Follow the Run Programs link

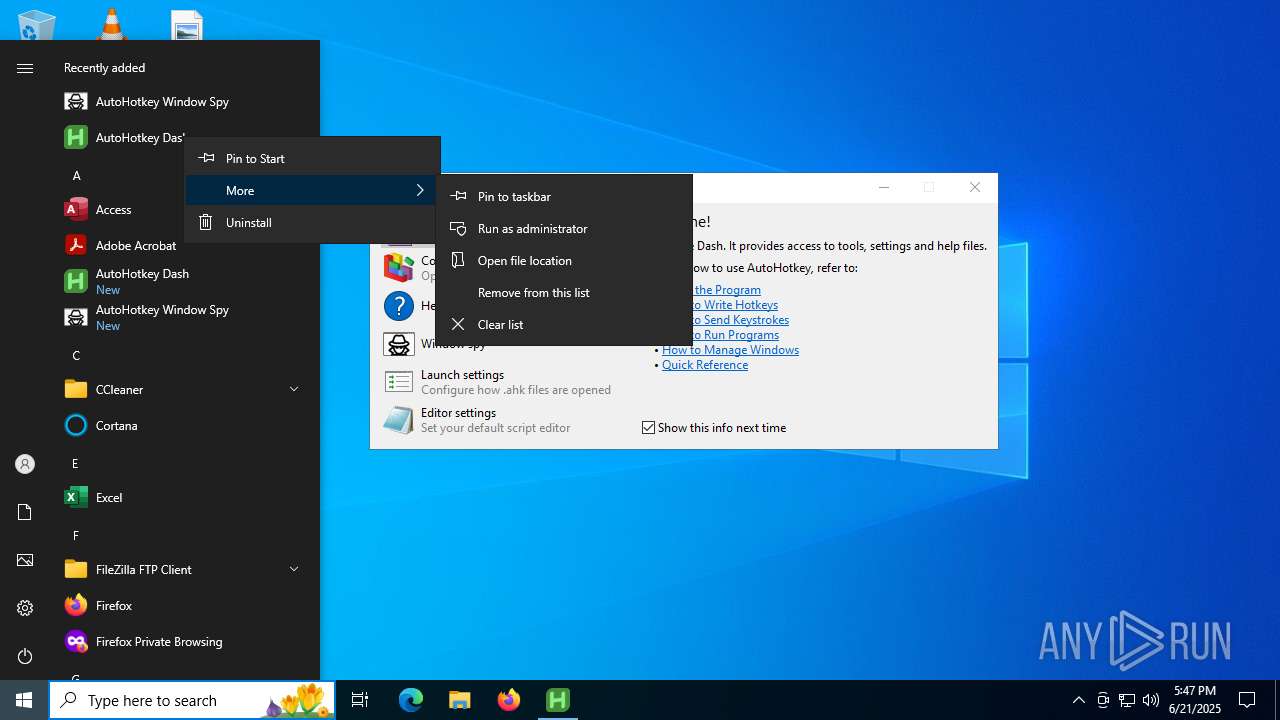tap(735, 335)
